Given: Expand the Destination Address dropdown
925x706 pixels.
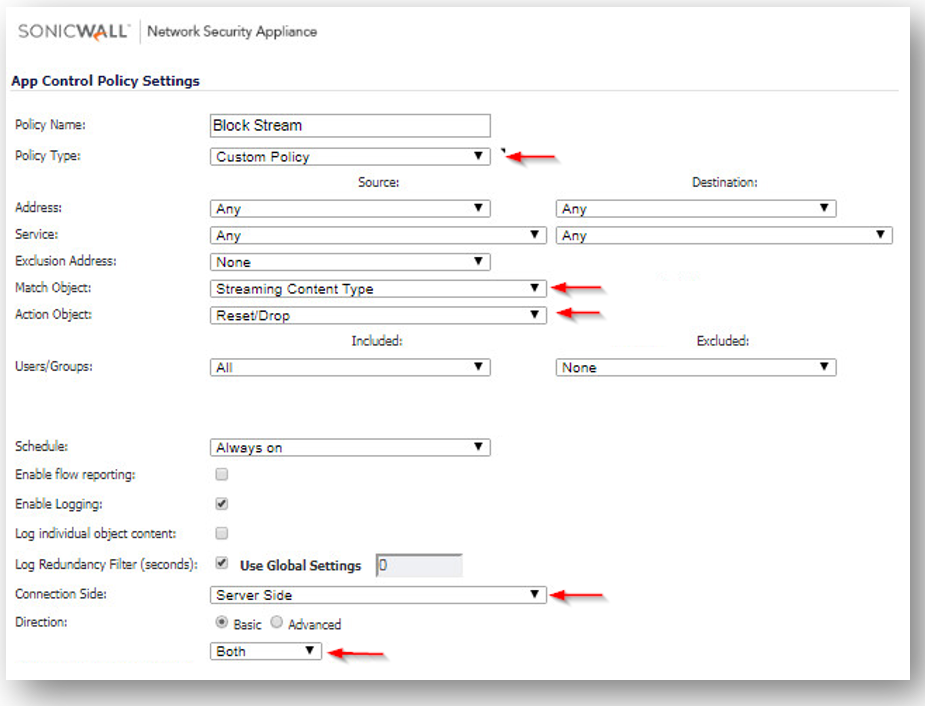Looking at the screenshot, I should tap(696, 208).
